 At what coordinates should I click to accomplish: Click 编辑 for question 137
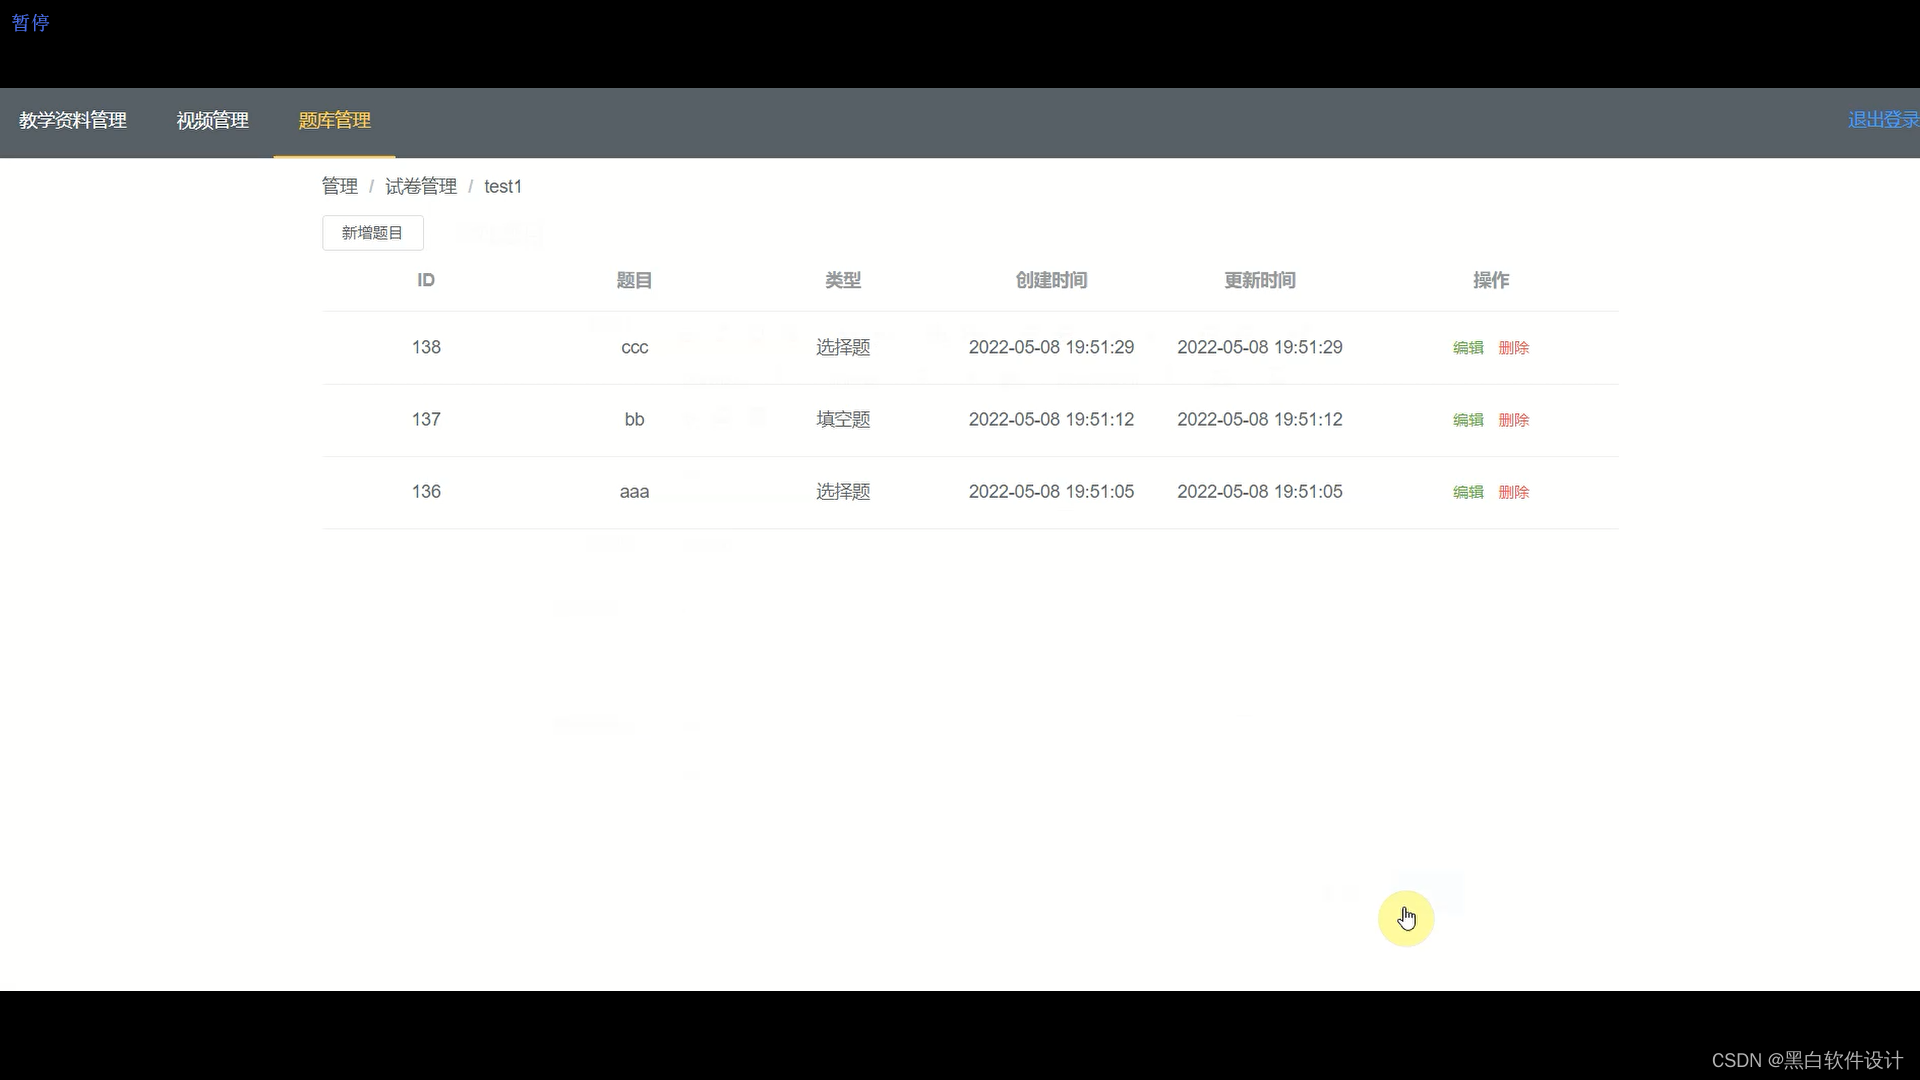pyautogui.click(x=1468, y=420)
